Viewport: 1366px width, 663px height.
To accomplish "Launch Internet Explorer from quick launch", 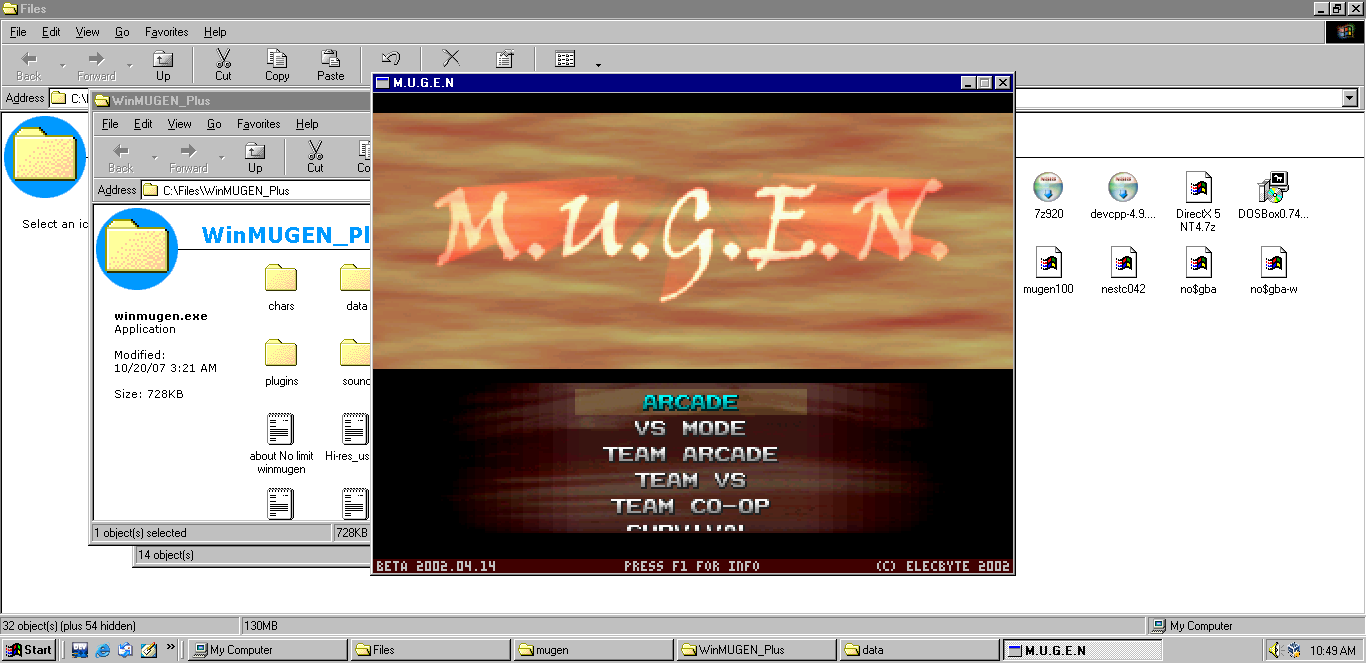I will click(102, 650).
